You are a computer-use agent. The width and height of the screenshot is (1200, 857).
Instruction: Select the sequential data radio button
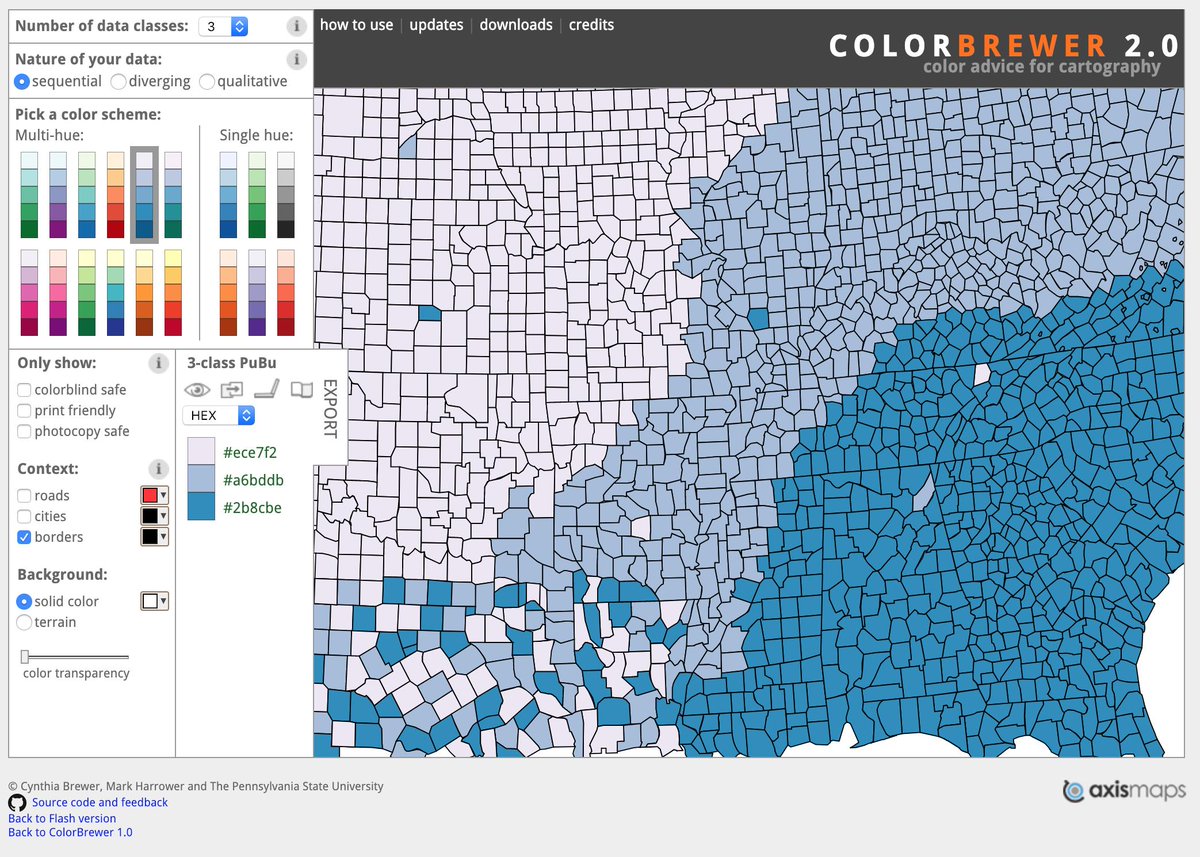[x=22, y=81]
